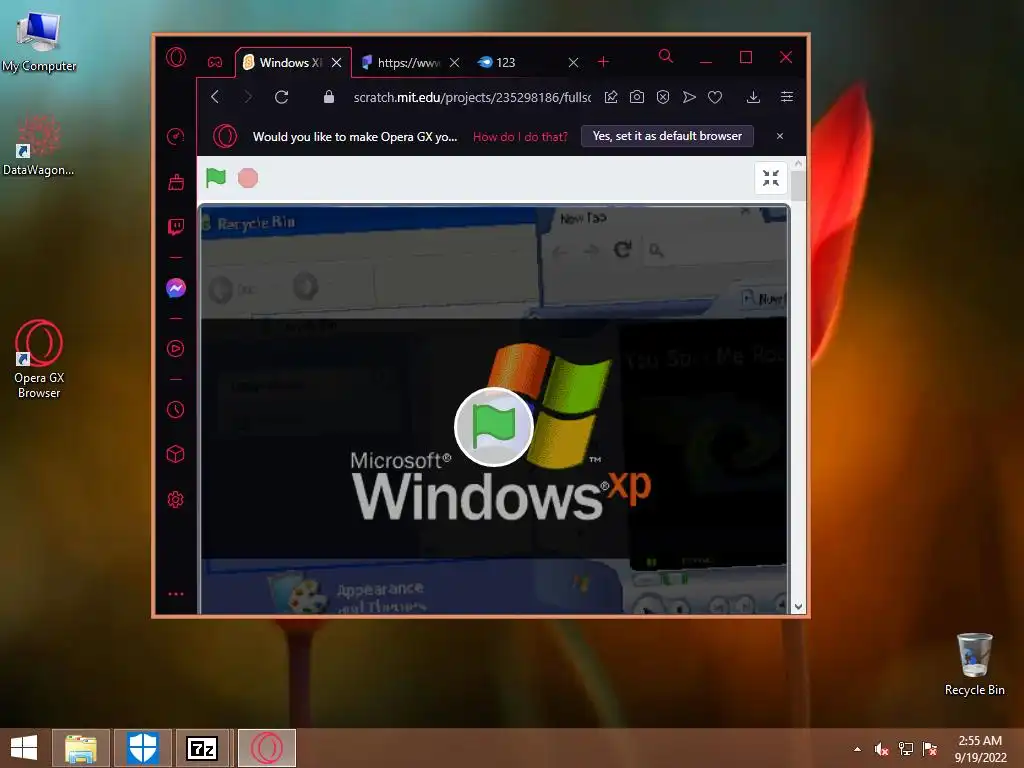Start project with small green flag
Screen dimensions: 1024x768
coord(216,178)
